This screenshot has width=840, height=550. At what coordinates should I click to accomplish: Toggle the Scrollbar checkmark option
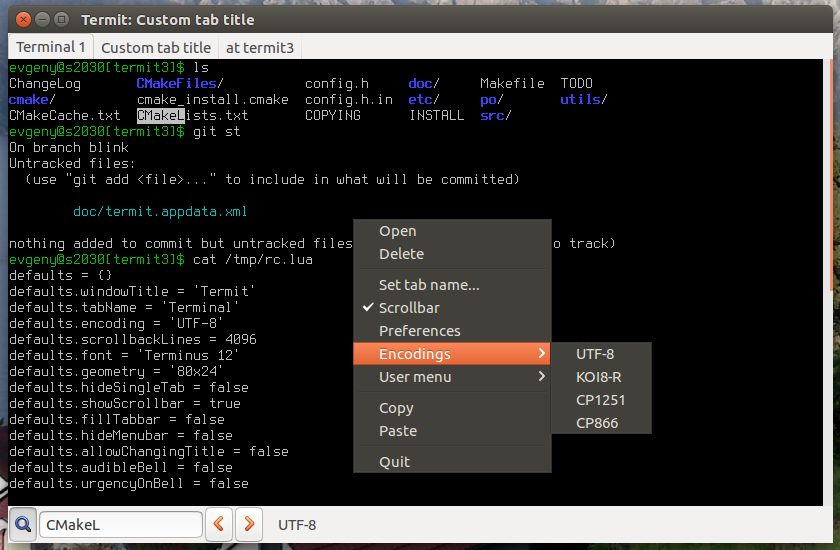(x=408, y=308)
